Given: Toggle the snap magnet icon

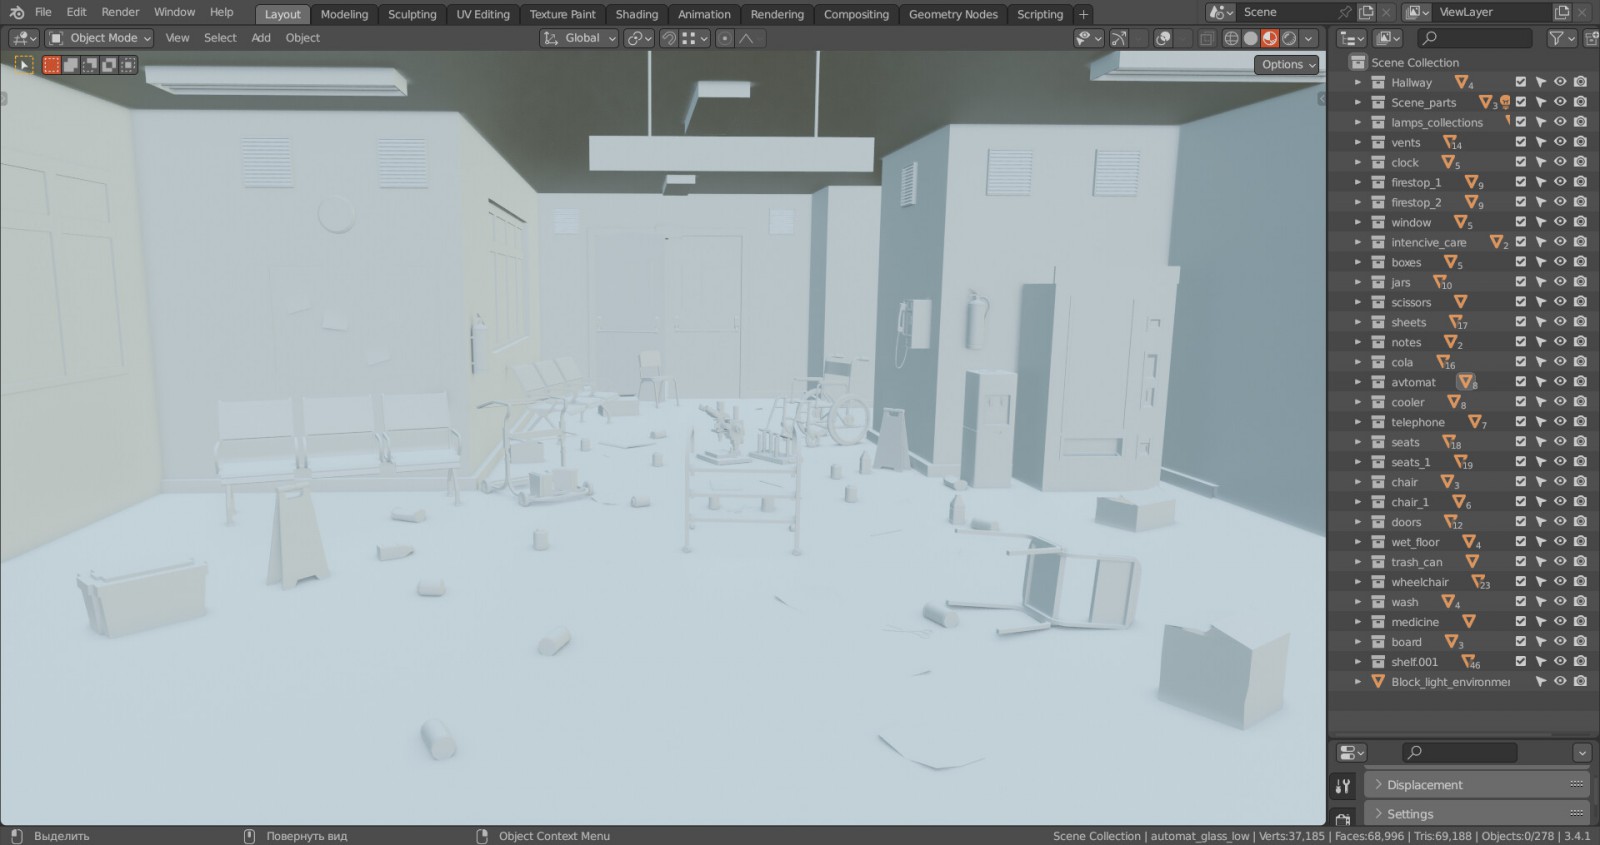Looking at the screenshot, I should (669, 38).
